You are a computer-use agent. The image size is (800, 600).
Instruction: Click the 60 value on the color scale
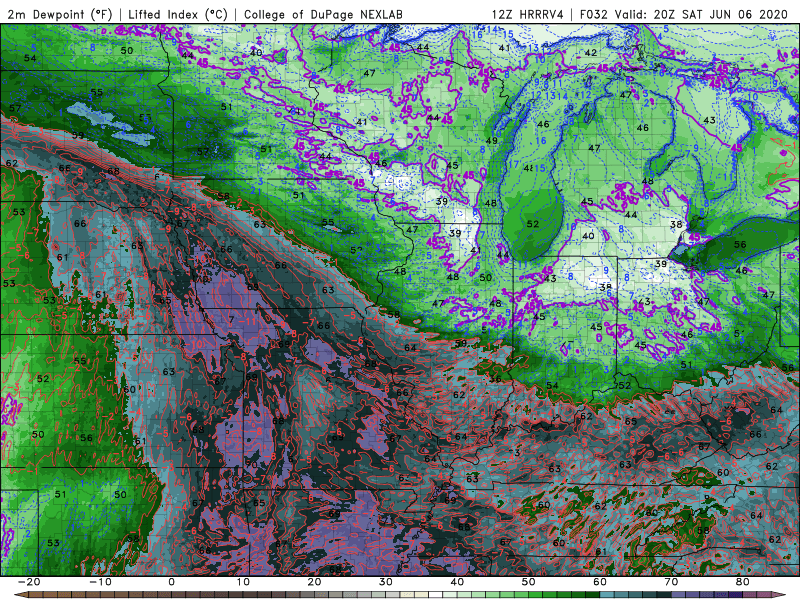coord(600,582)
